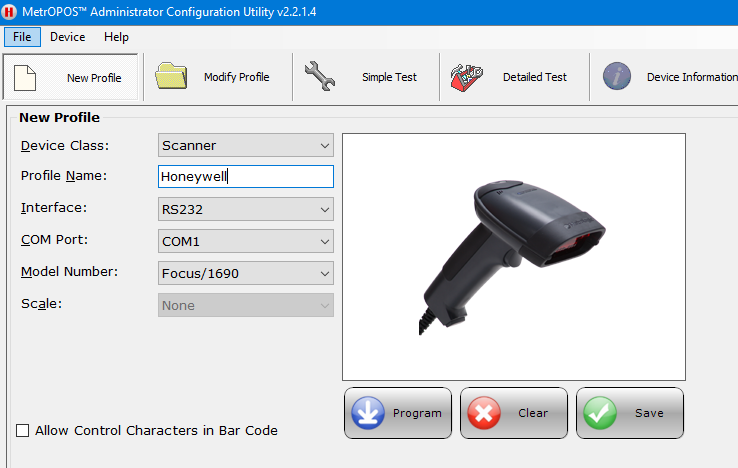Screen dimensions: 738x468
Task: Enable Allow Control Characters in Bar Code
Action: 22,430
